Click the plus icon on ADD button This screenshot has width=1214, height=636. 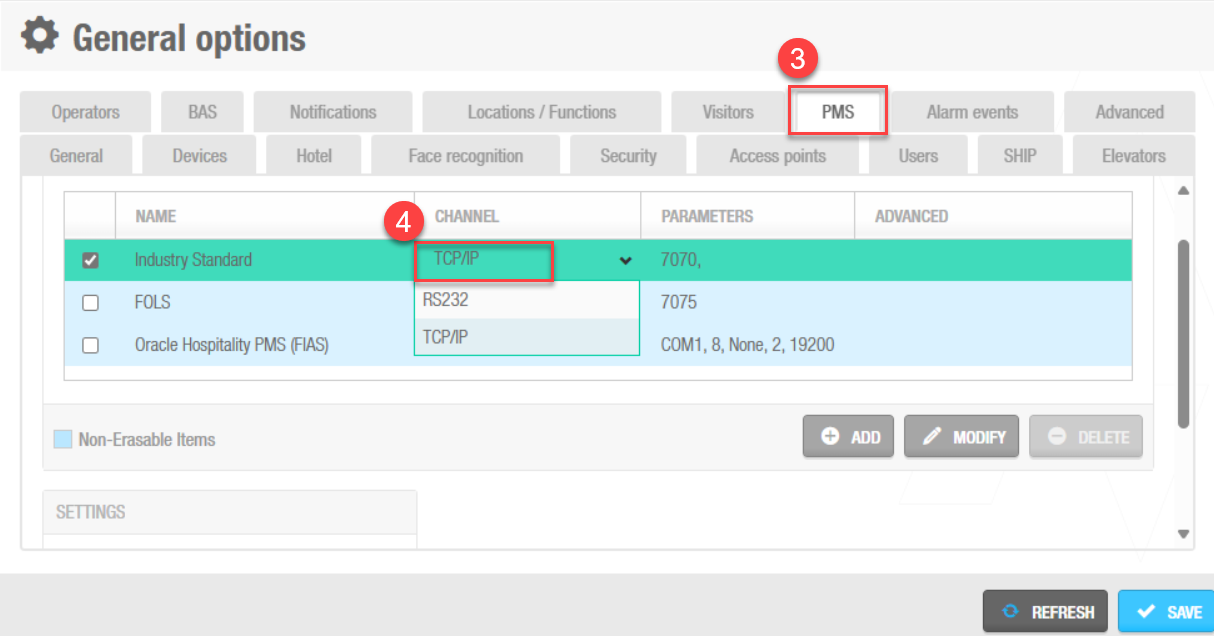830,437
